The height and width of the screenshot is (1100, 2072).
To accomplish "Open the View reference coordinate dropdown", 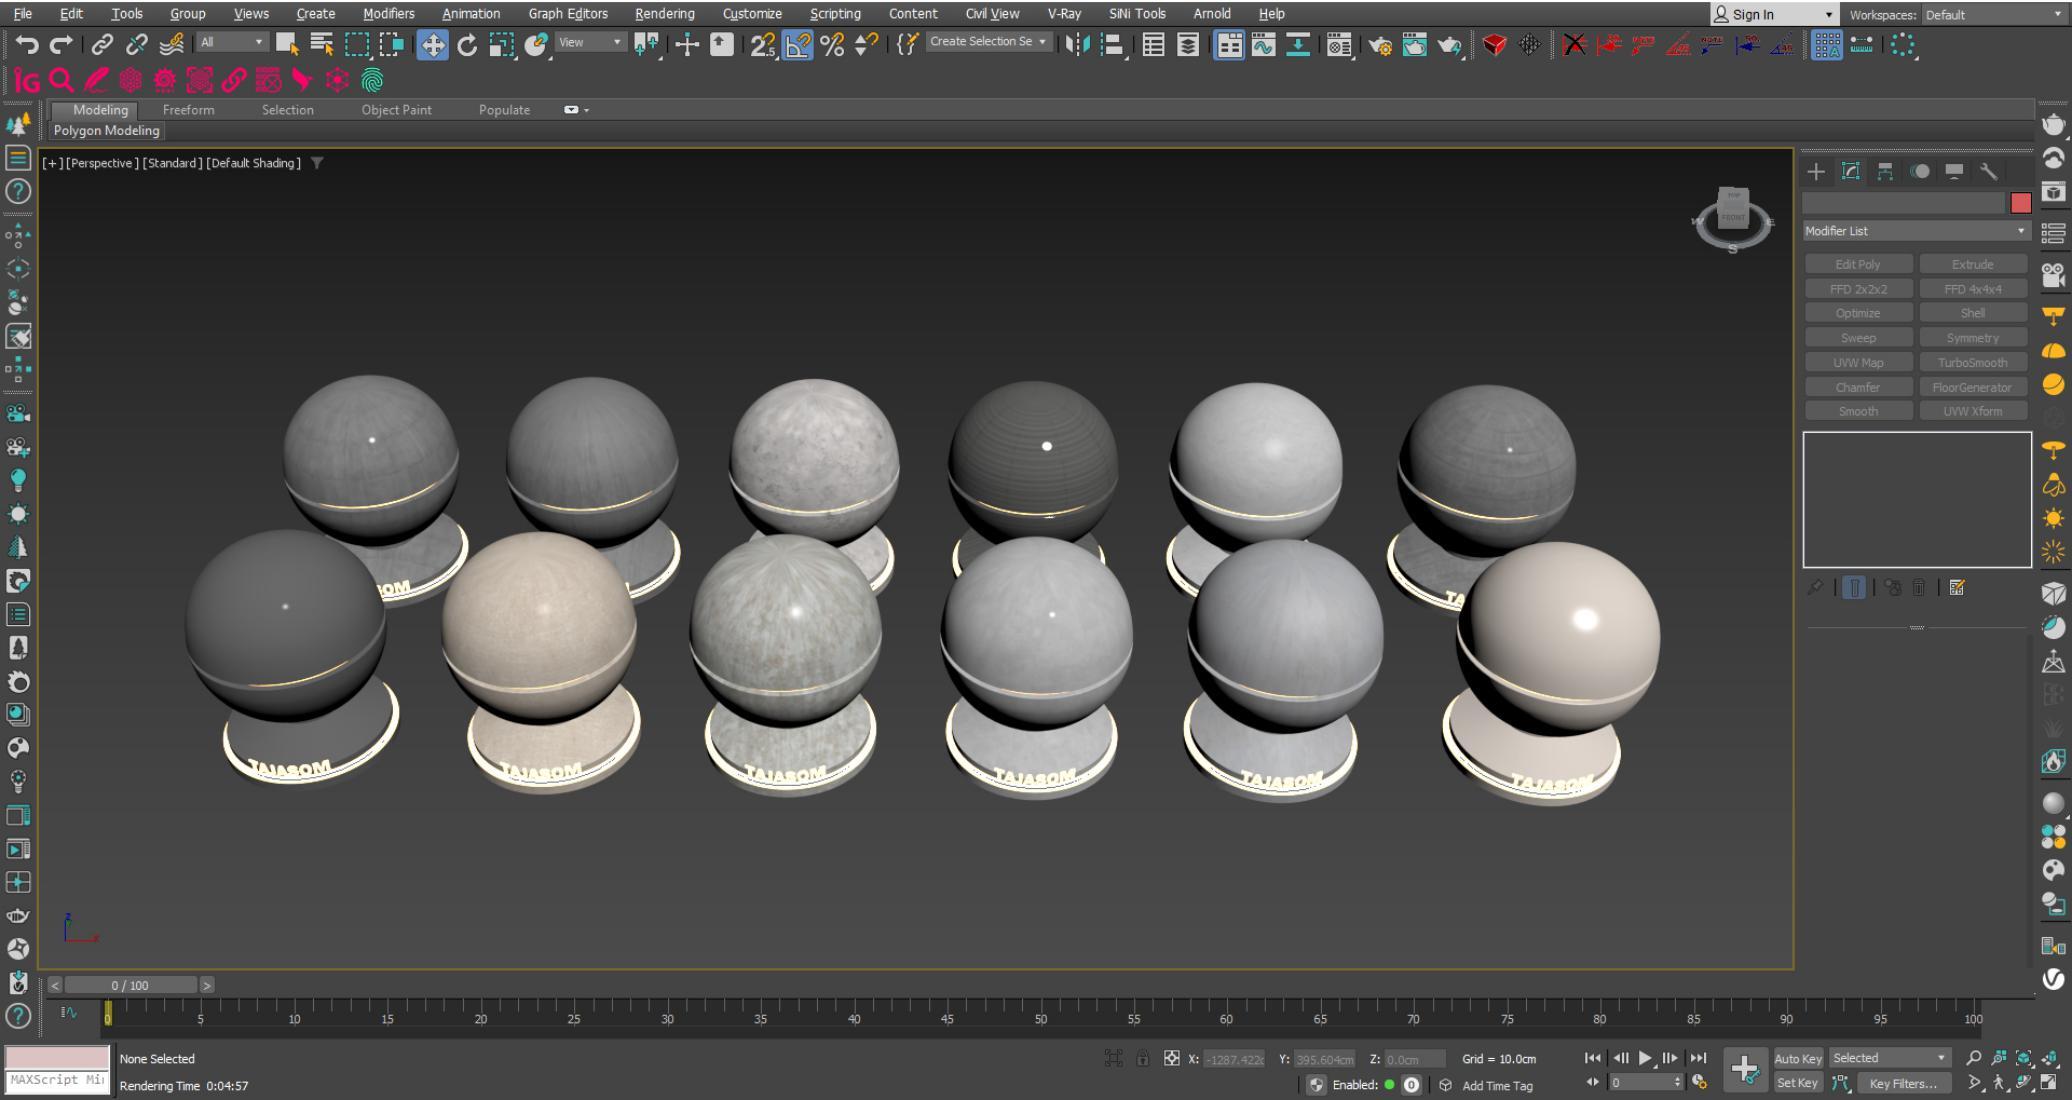I will pyautogui.click(x=590, y=42).
